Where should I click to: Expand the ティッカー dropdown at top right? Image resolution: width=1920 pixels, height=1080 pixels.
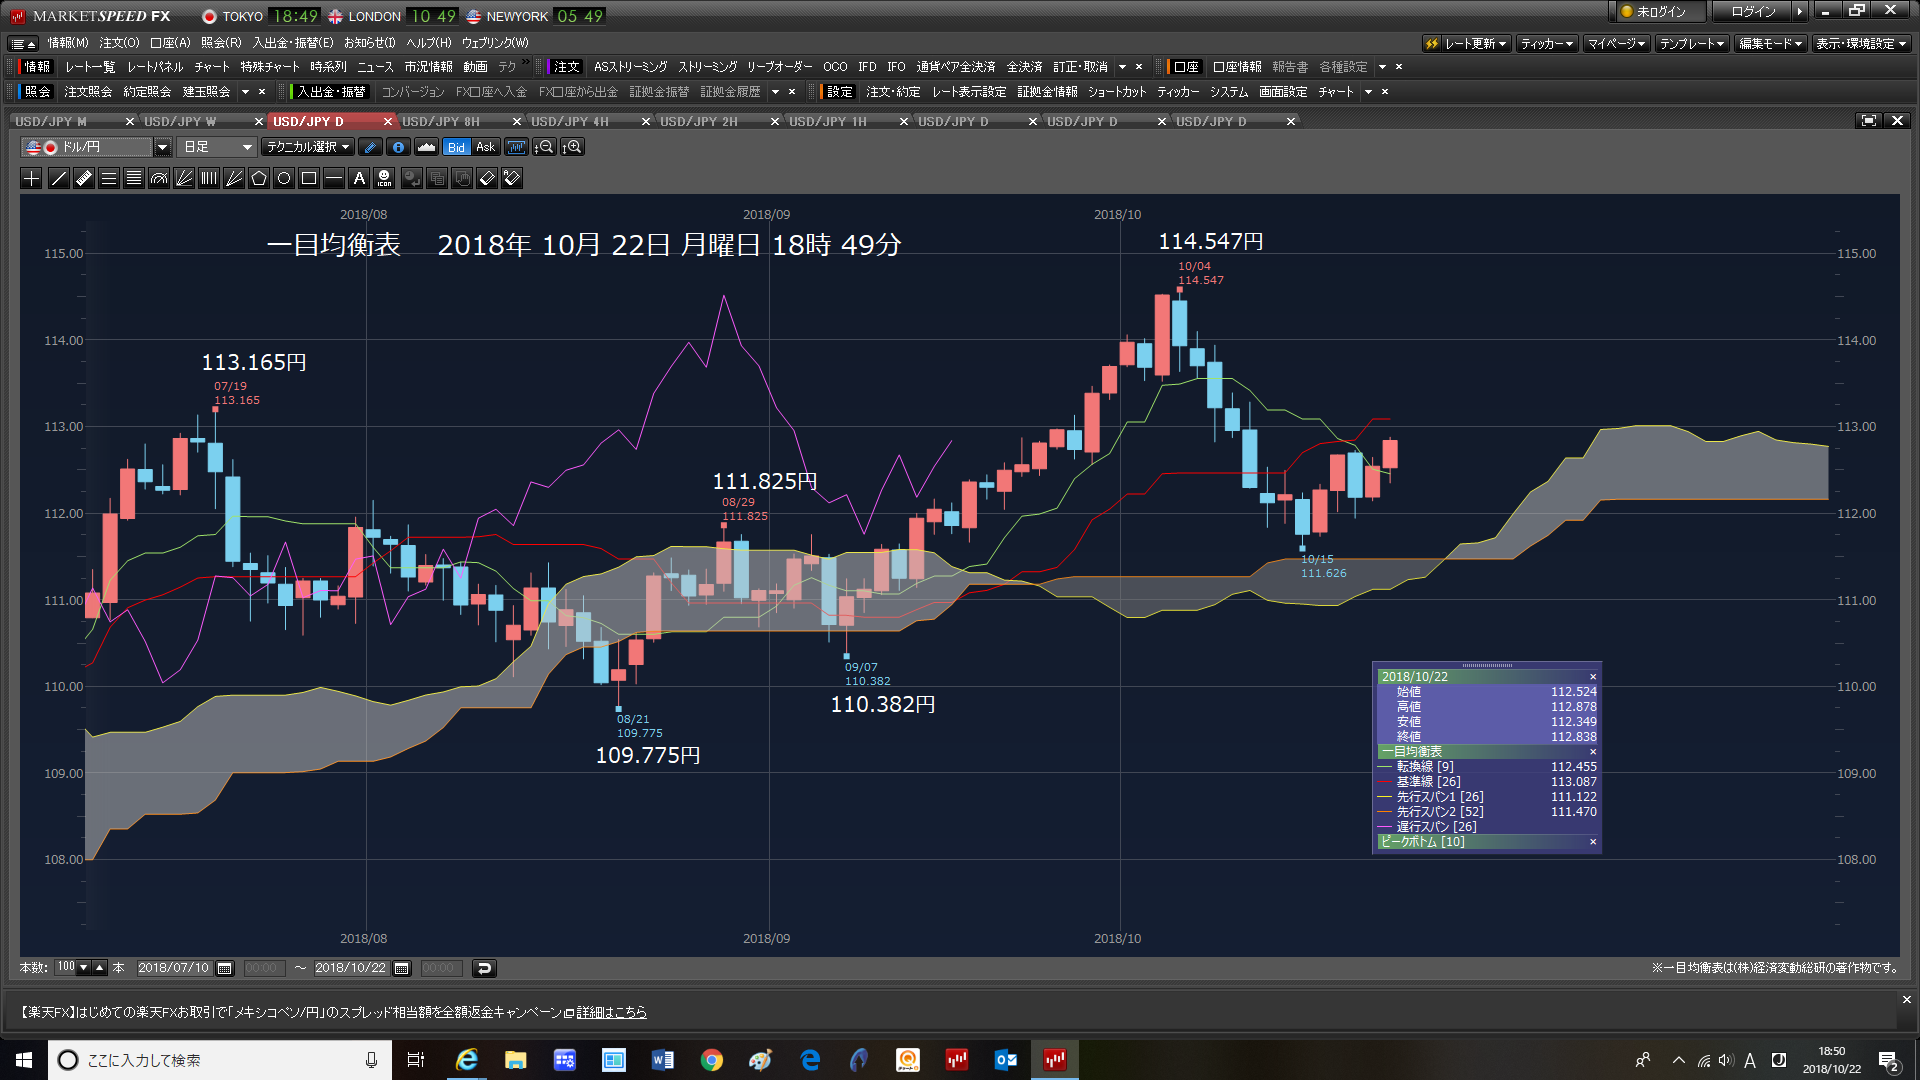pos(1547,44)
